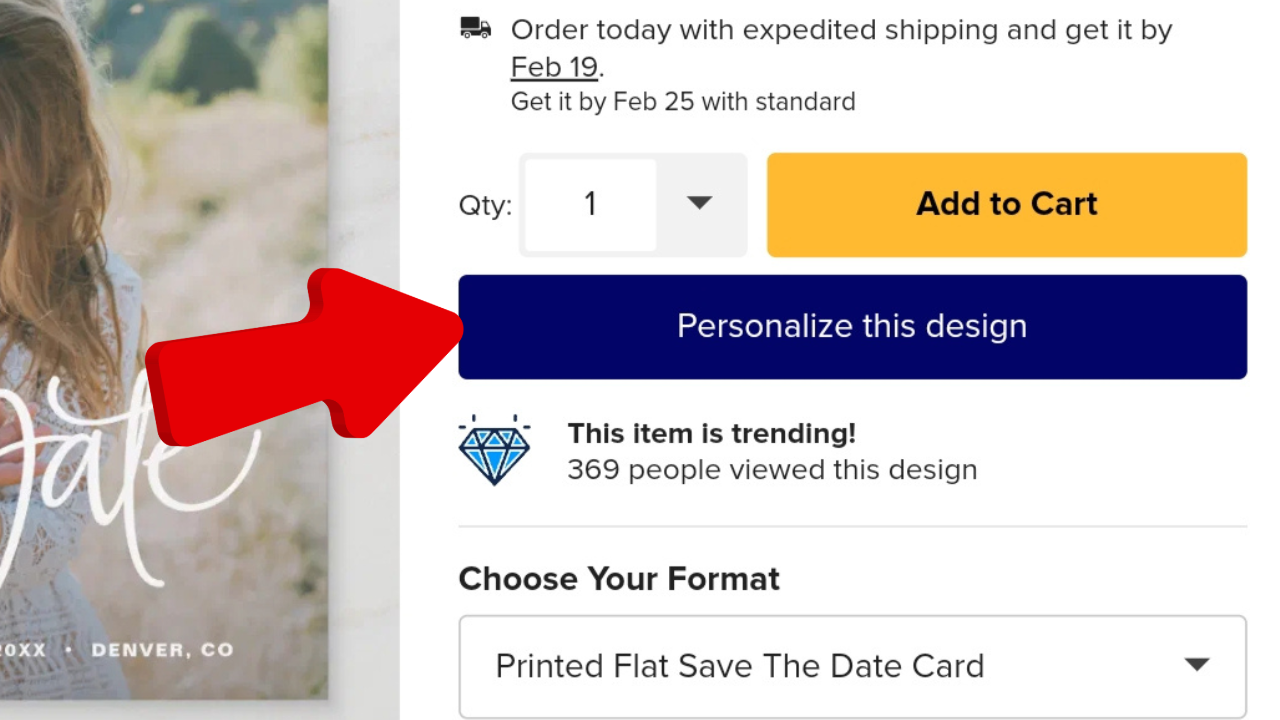The image size is (1280, 720).
Task: Open the quantity selector chevron
Action: (x=699, y=203)
